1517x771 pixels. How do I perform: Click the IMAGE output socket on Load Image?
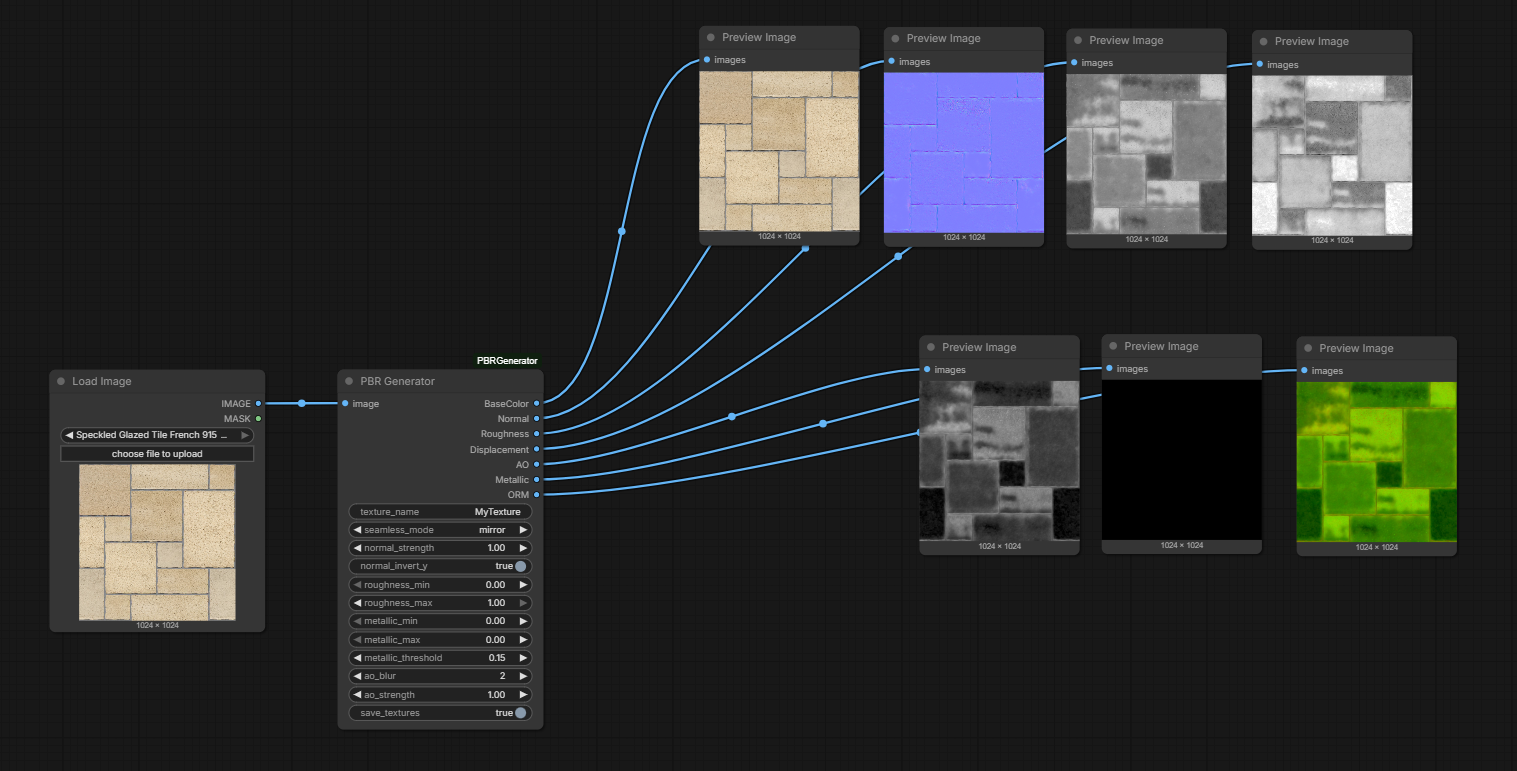(258, 403)
